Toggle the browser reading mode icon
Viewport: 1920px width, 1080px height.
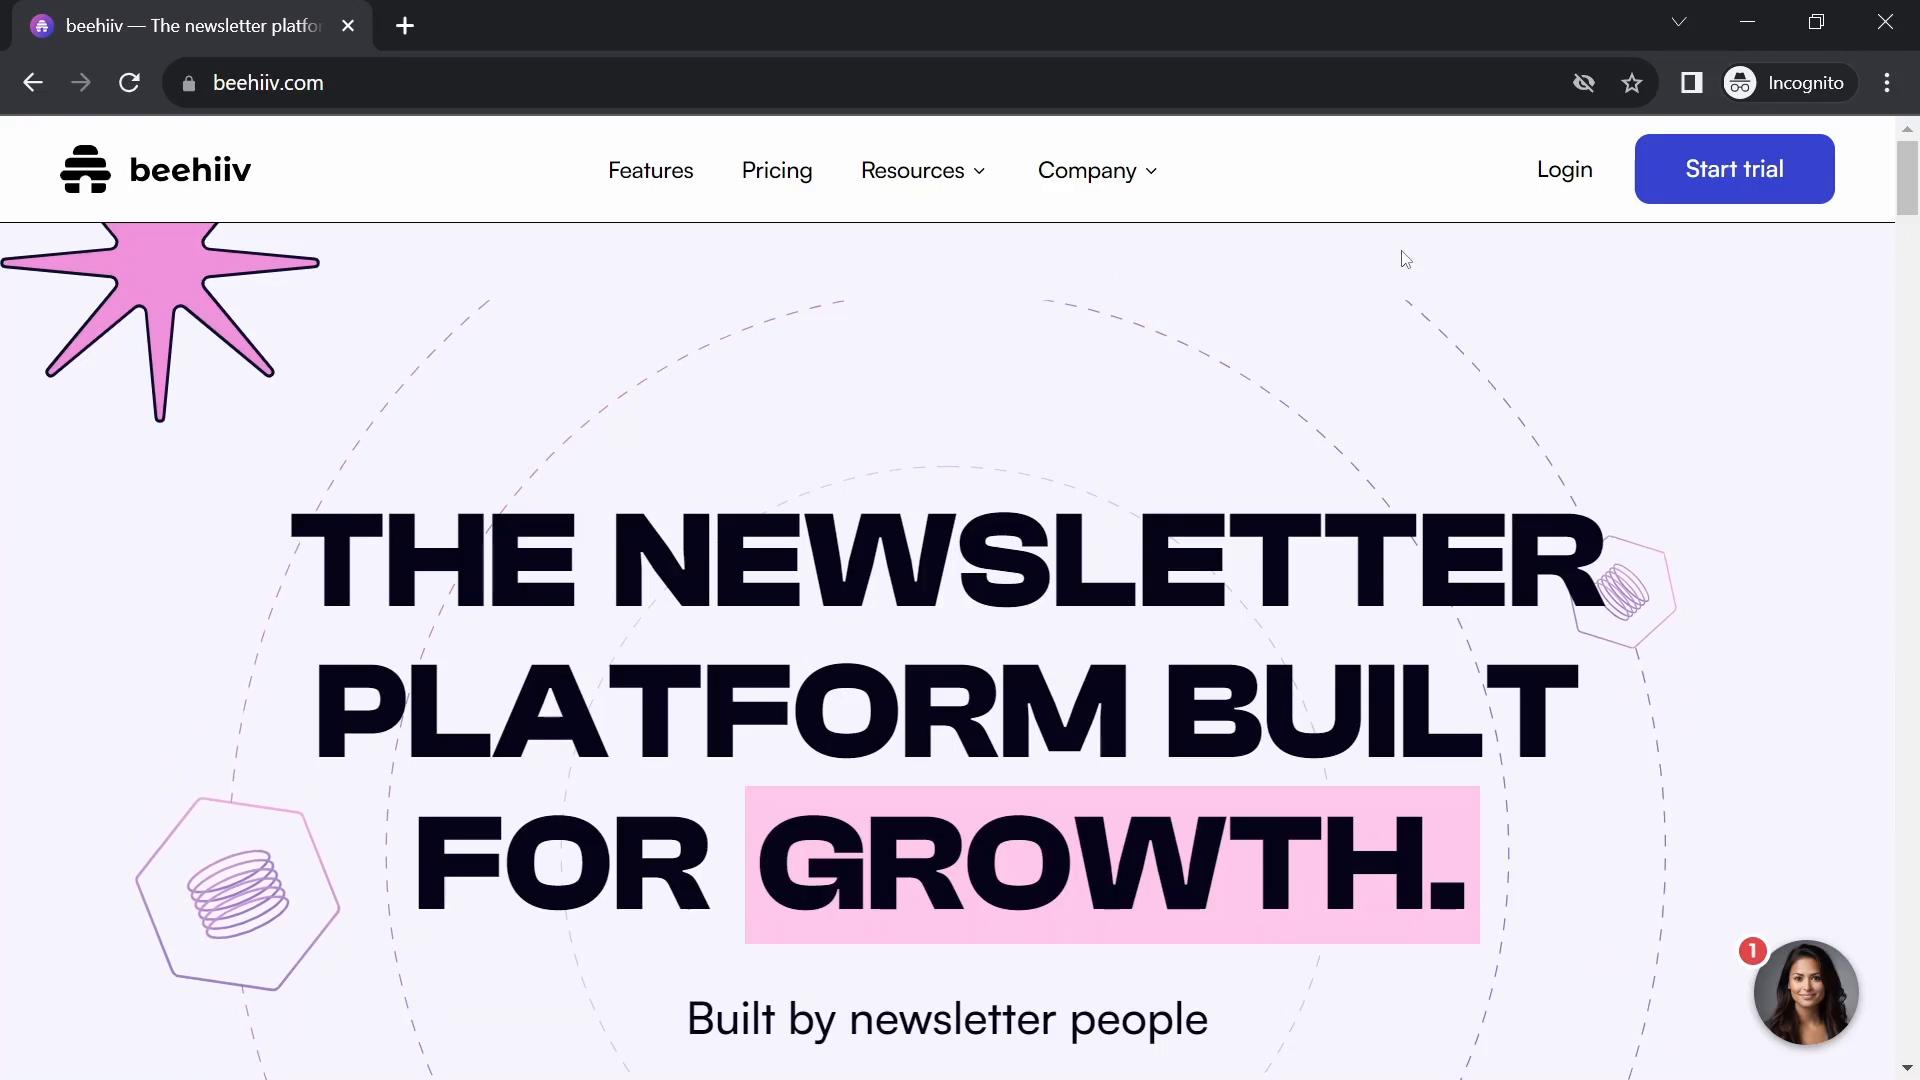click(1692, 83)
